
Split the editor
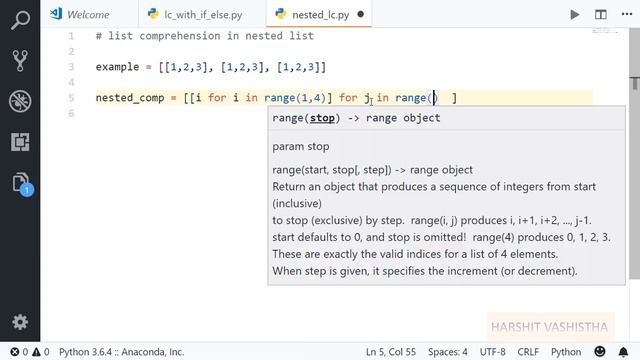click(600, 15)
